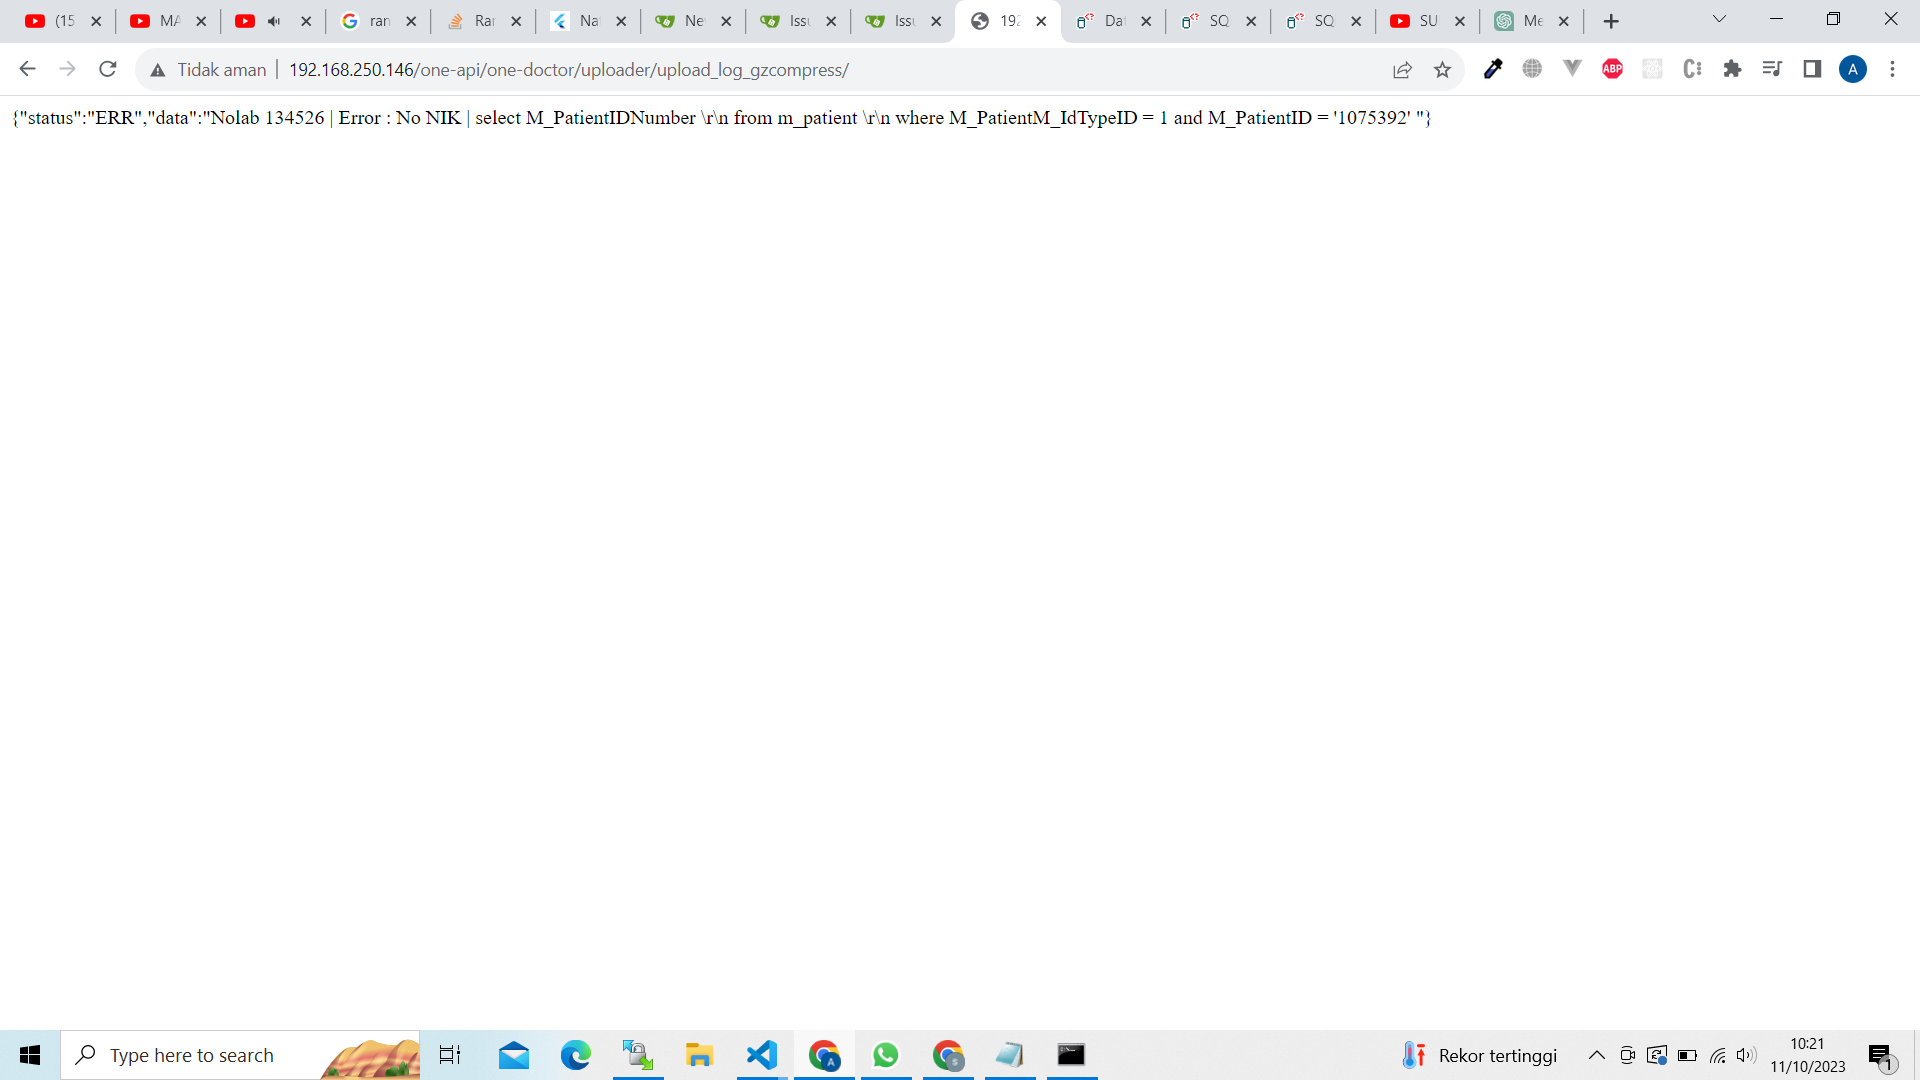Expand the tab search dropdown arrow
Viewport: 1920px width, 1080px height.
(1719, 19)
